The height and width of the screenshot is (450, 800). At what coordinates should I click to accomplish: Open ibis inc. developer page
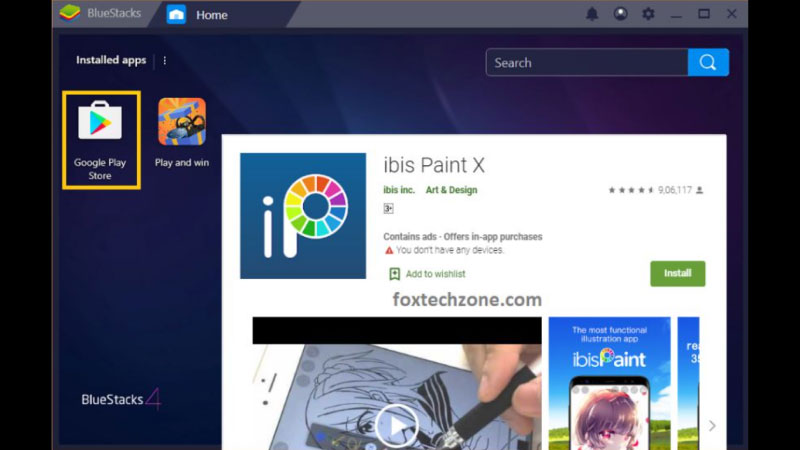(x=399, y=190)
